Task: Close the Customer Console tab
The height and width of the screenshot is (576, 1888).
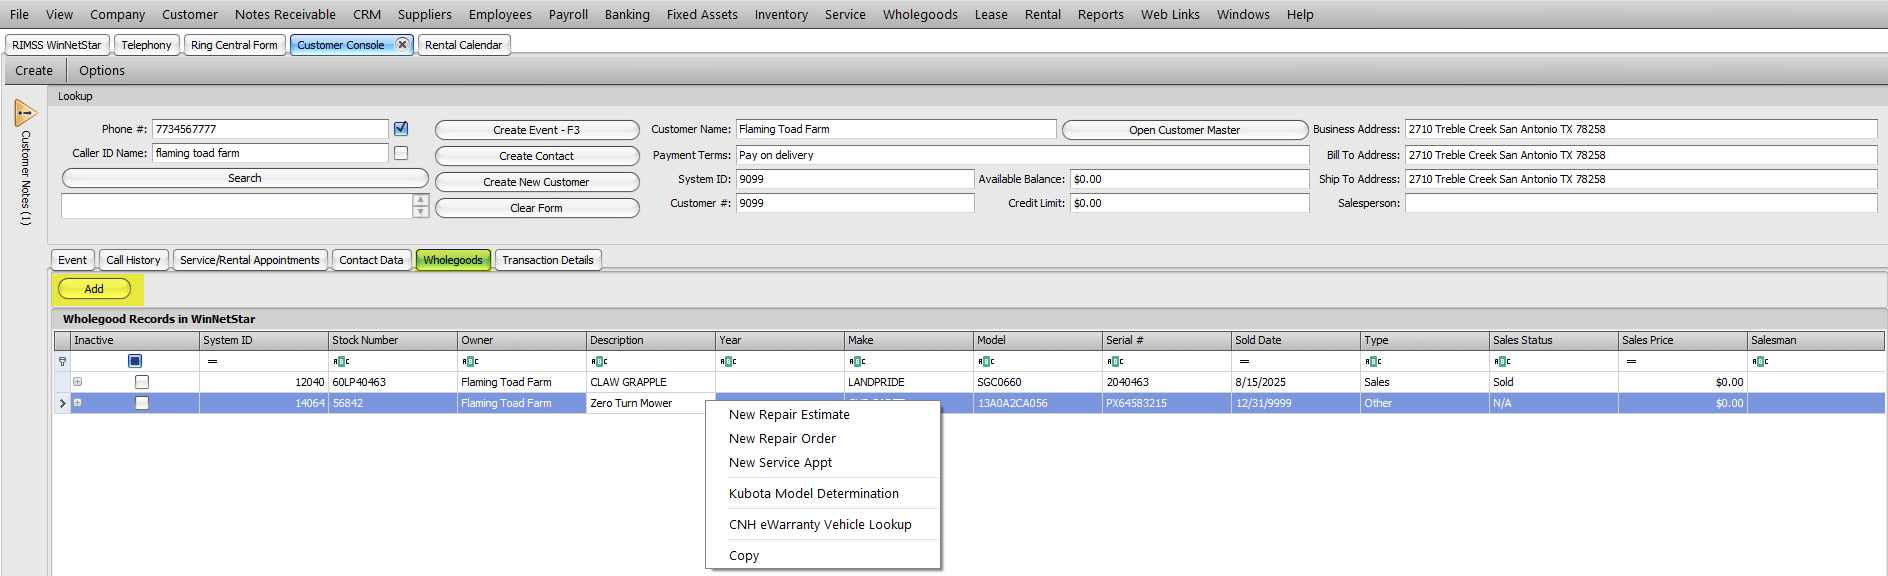Action: coord(402,44)
